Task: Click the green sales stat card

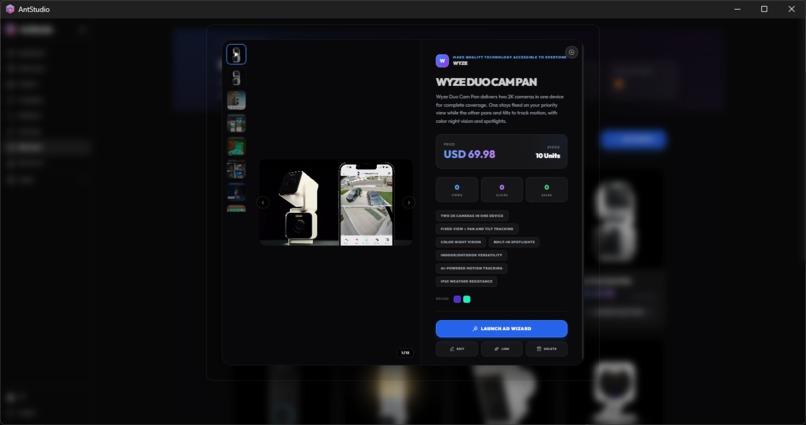Action: pyautogui.click(x=546, y=190)
